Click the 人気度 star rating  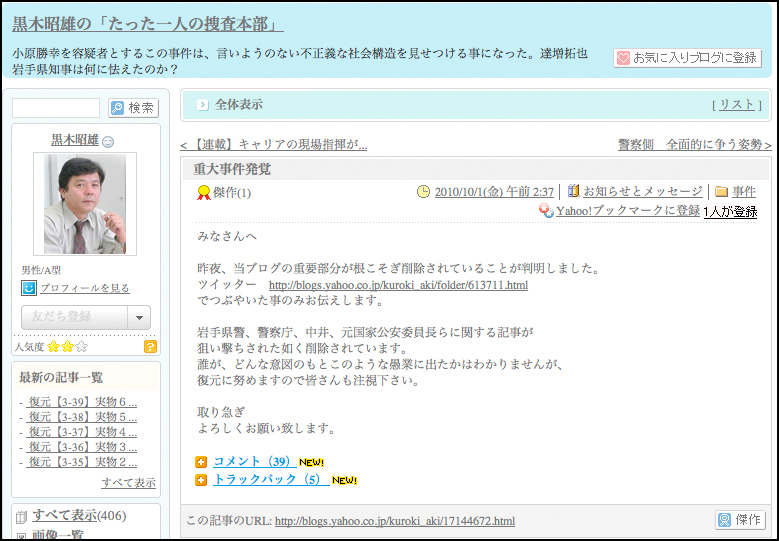[67, 347]
